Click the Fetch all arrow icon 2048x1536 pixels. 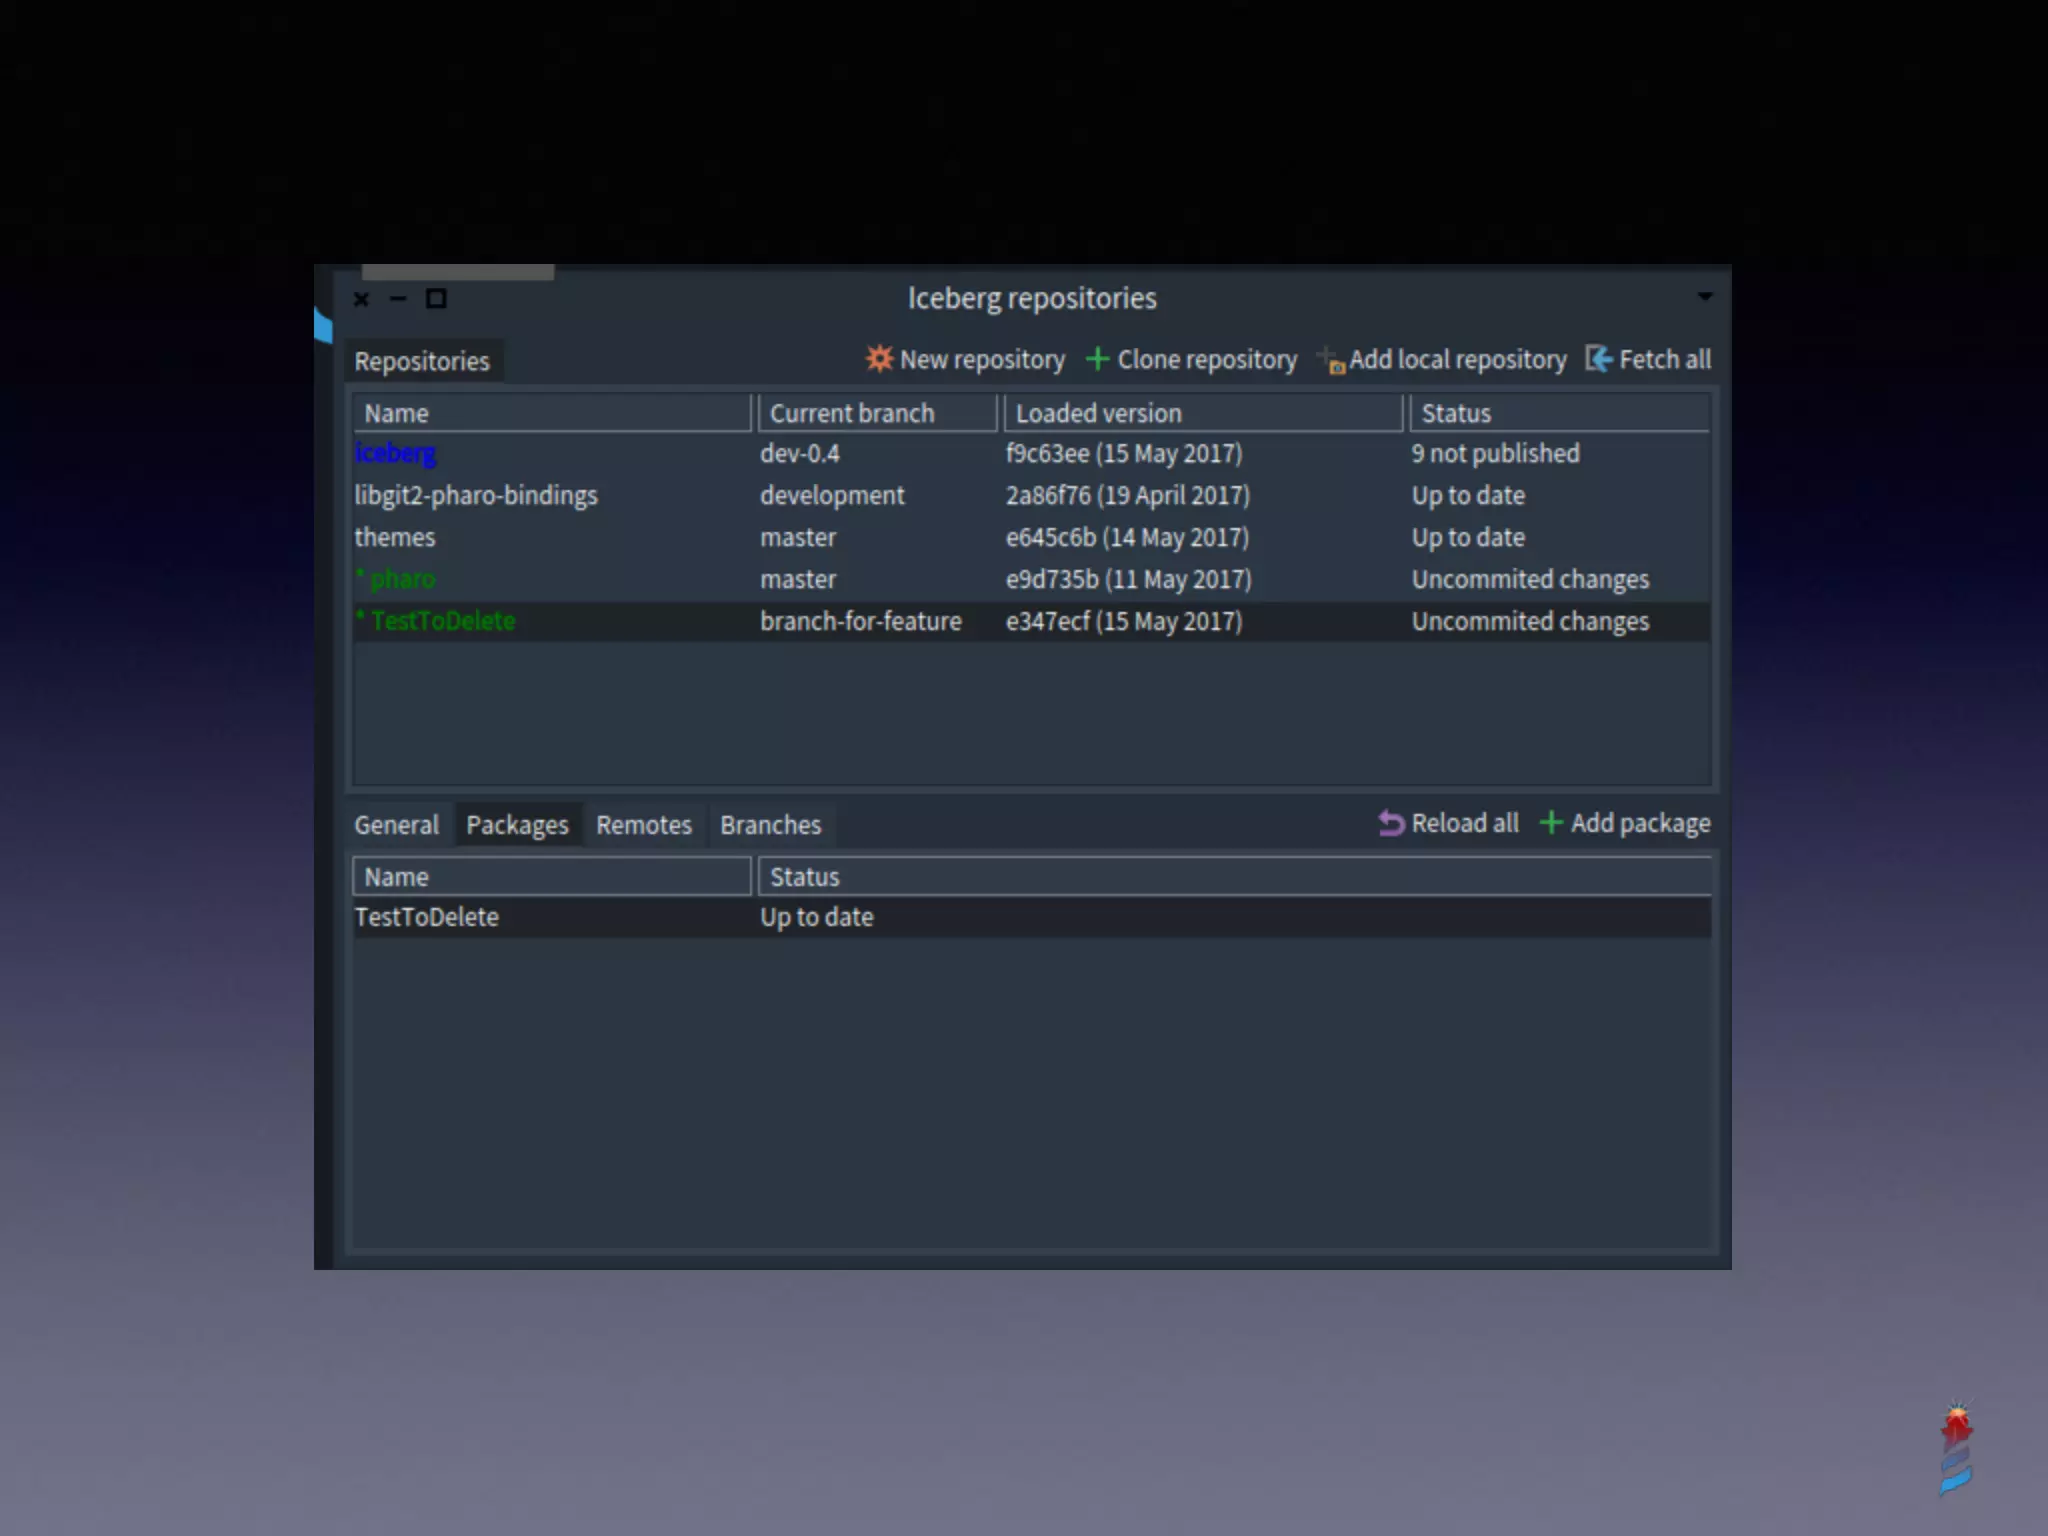[1598, 359]
